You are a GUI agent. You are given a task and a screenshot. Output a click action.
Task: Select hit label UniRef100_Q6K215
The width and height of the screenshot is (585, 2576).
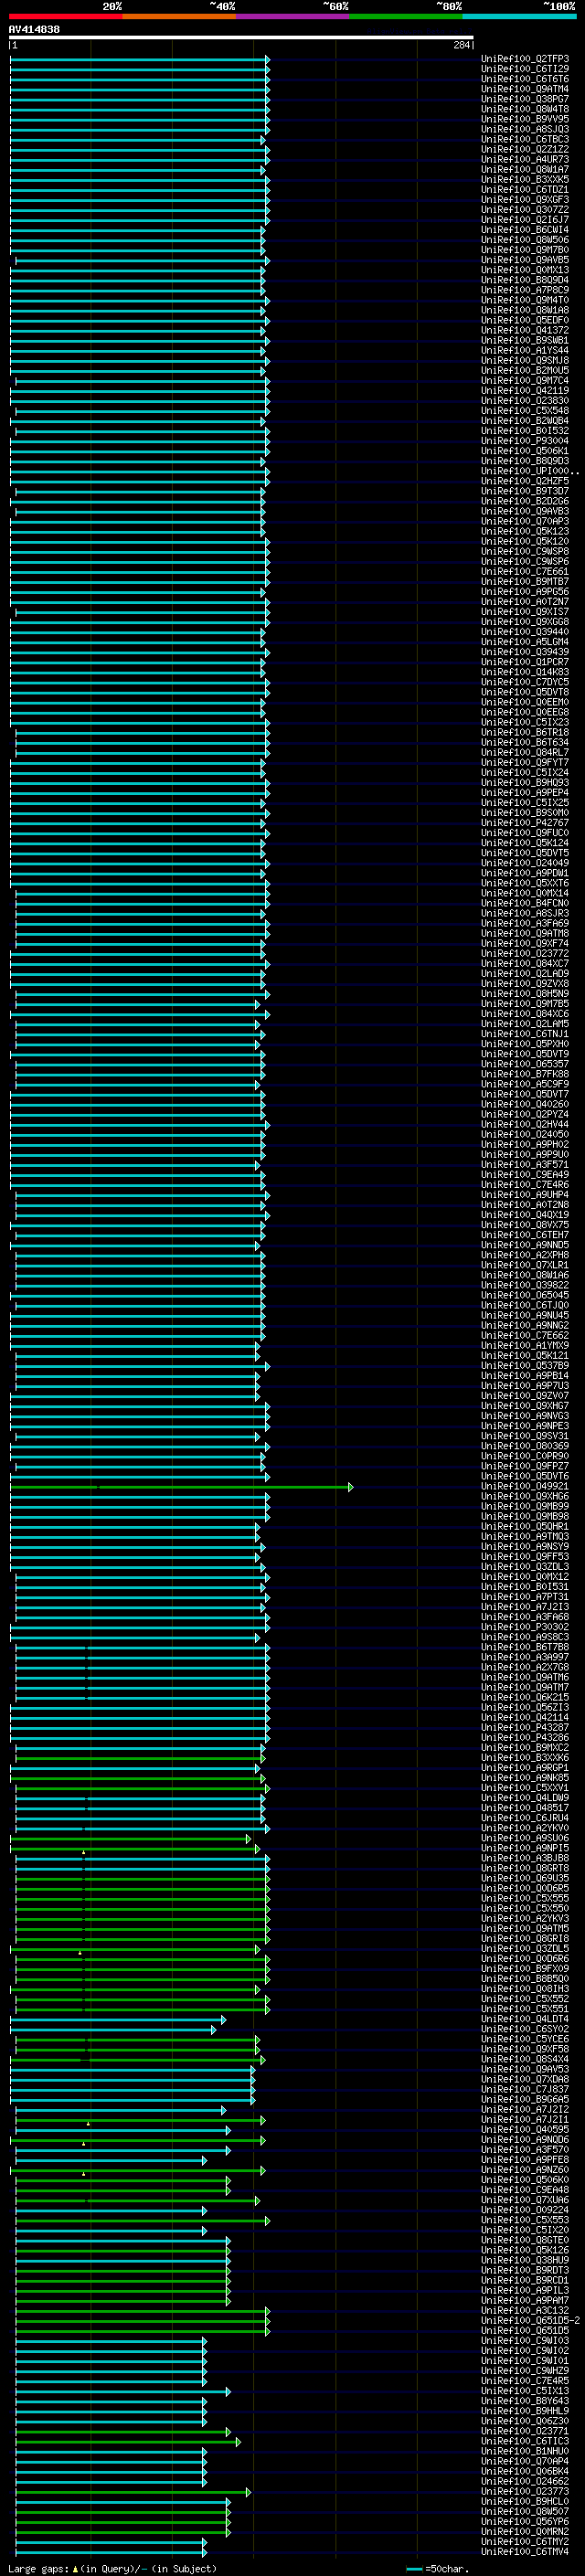pyautogui.click(x=525, y=1697)
